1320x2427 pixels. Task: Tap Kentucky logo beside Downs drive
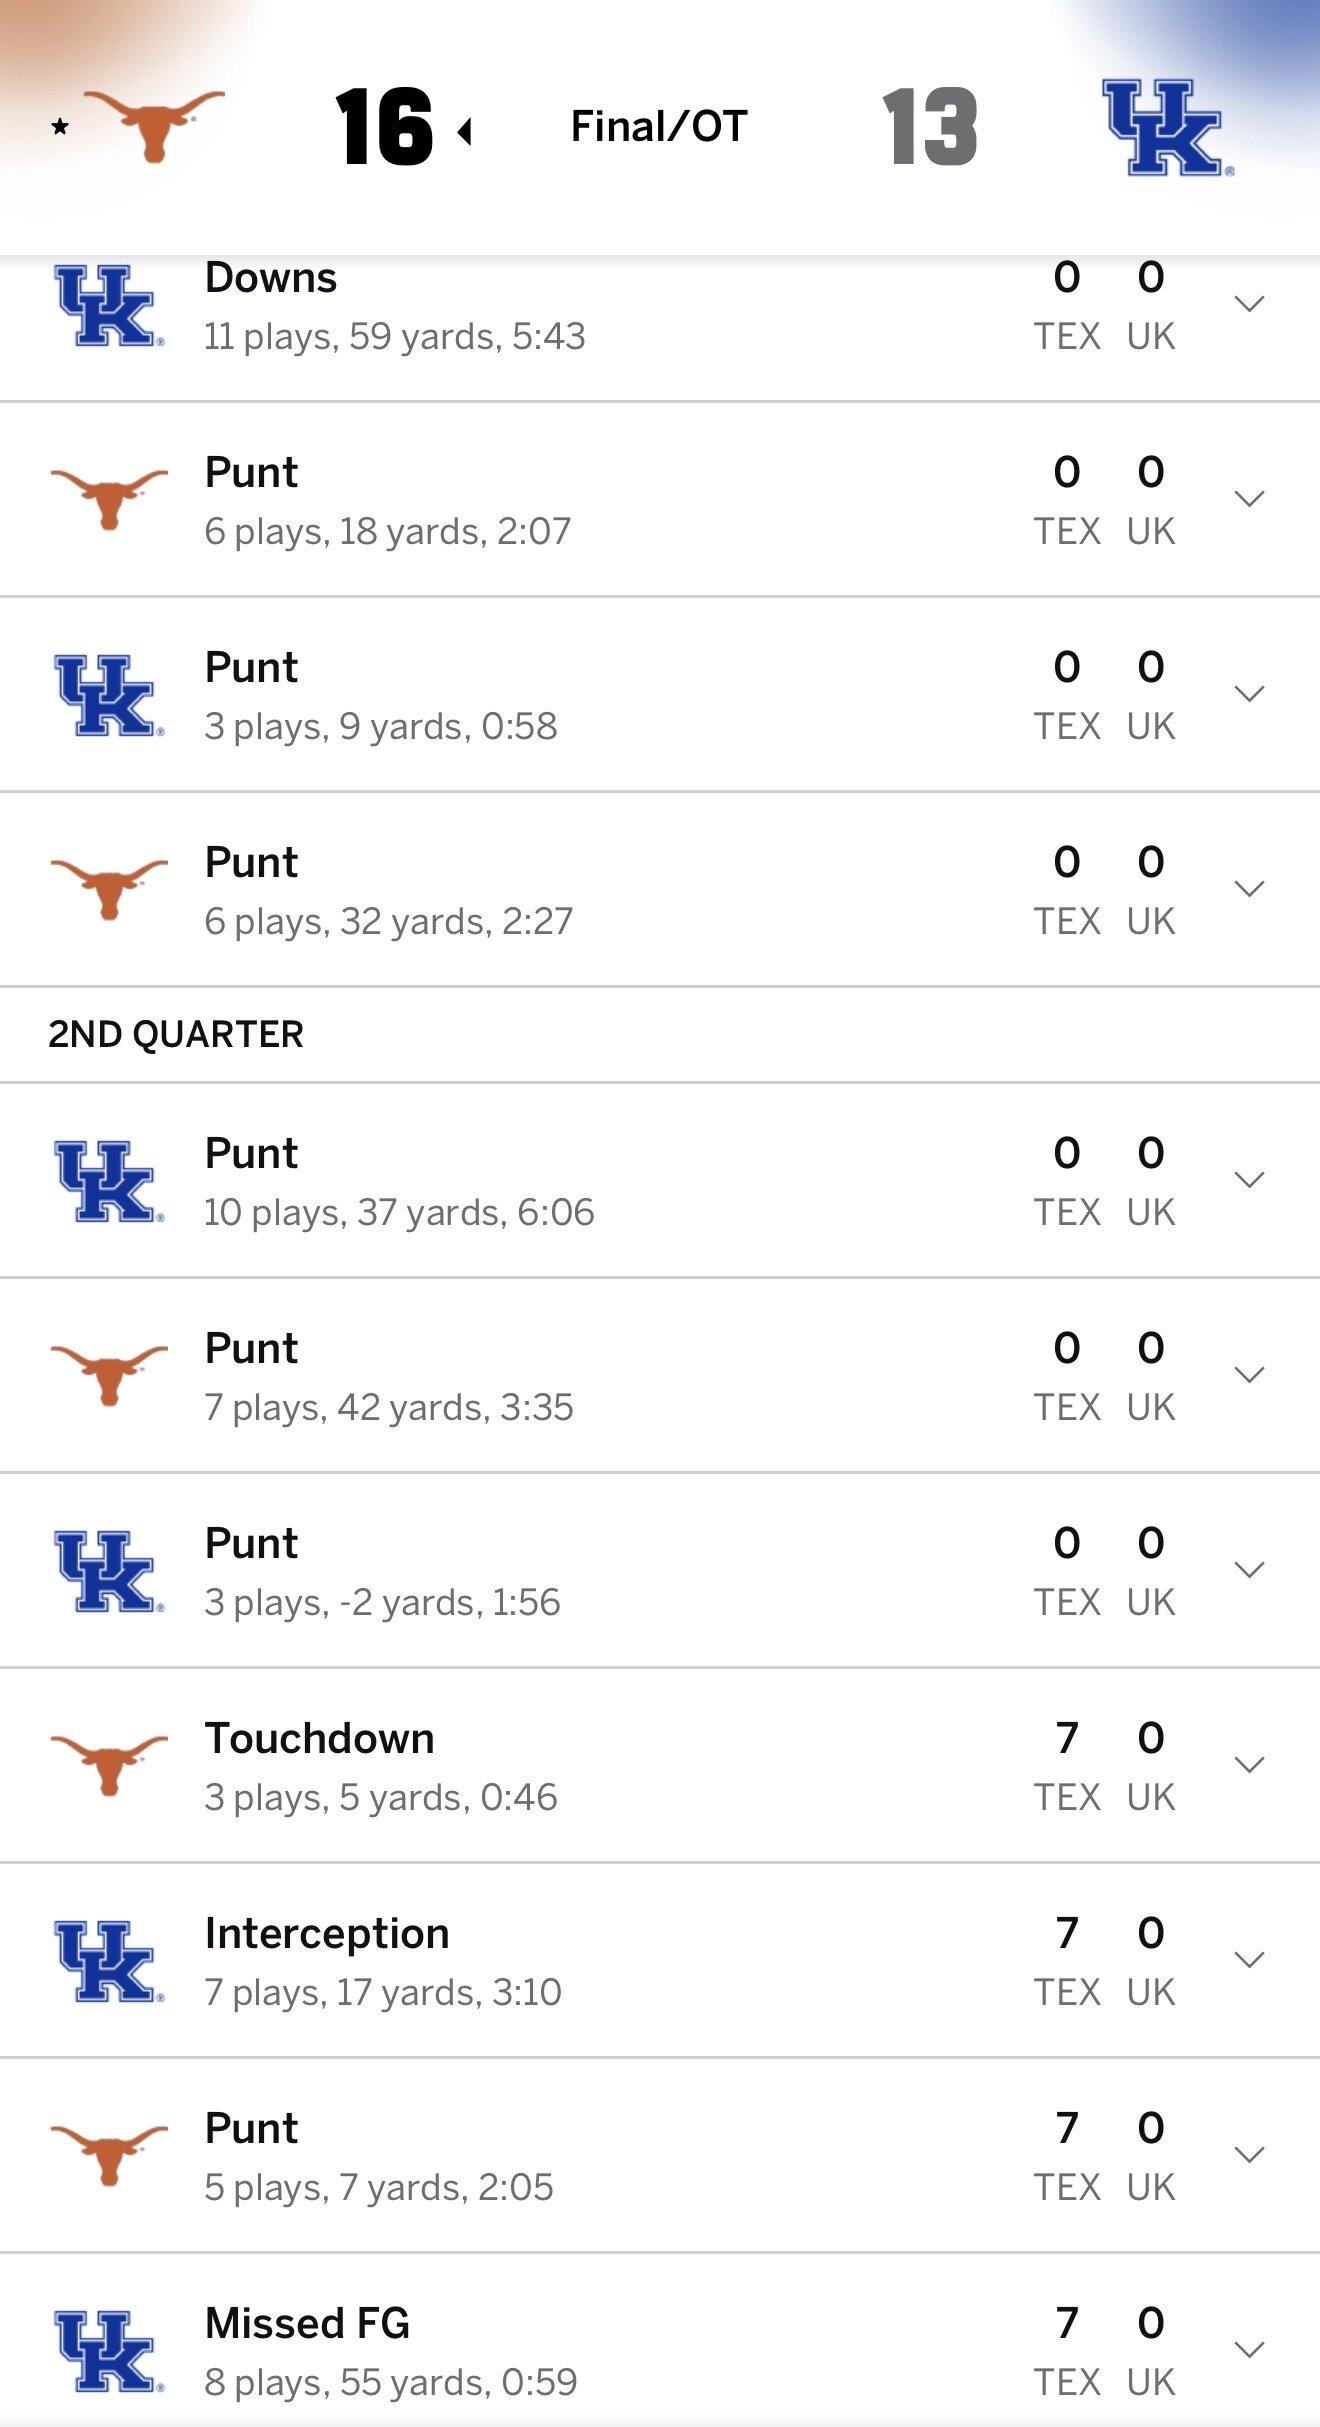click(108, 306)
